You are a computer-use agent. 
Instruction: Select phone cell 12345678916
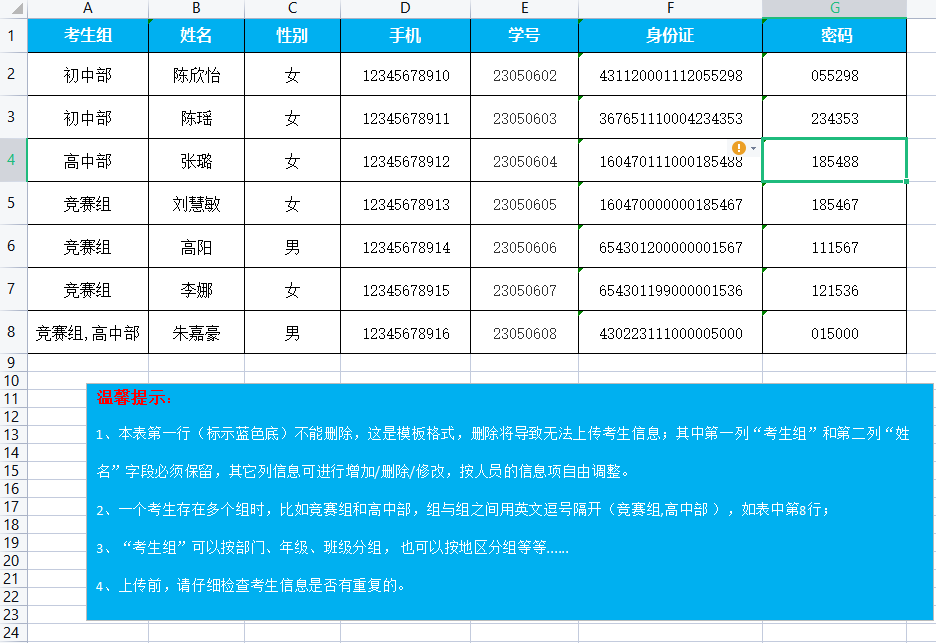pyautogui.click(x=405, y=333)
